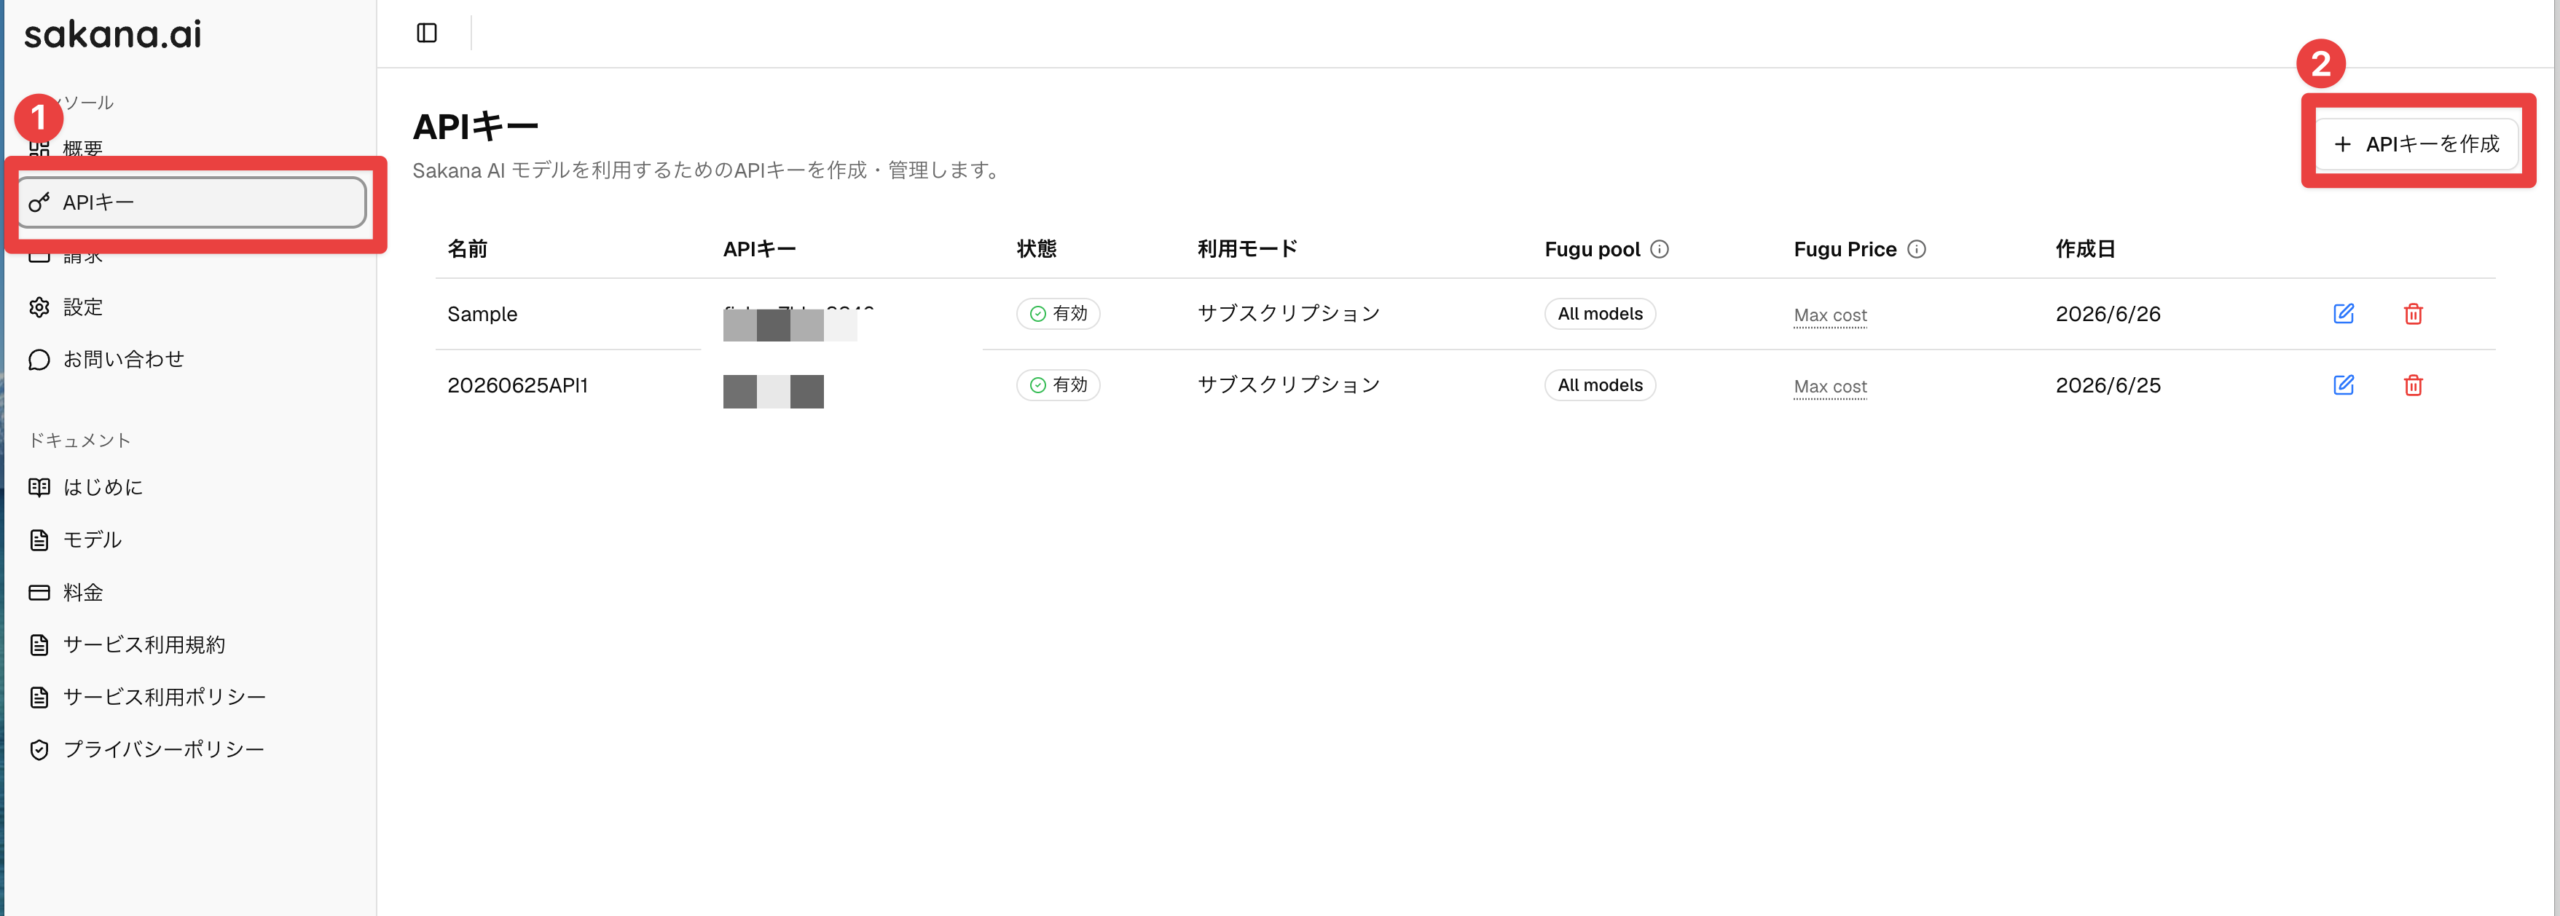
Task: Click the 利用モード column header
Action: [1248, 249]
